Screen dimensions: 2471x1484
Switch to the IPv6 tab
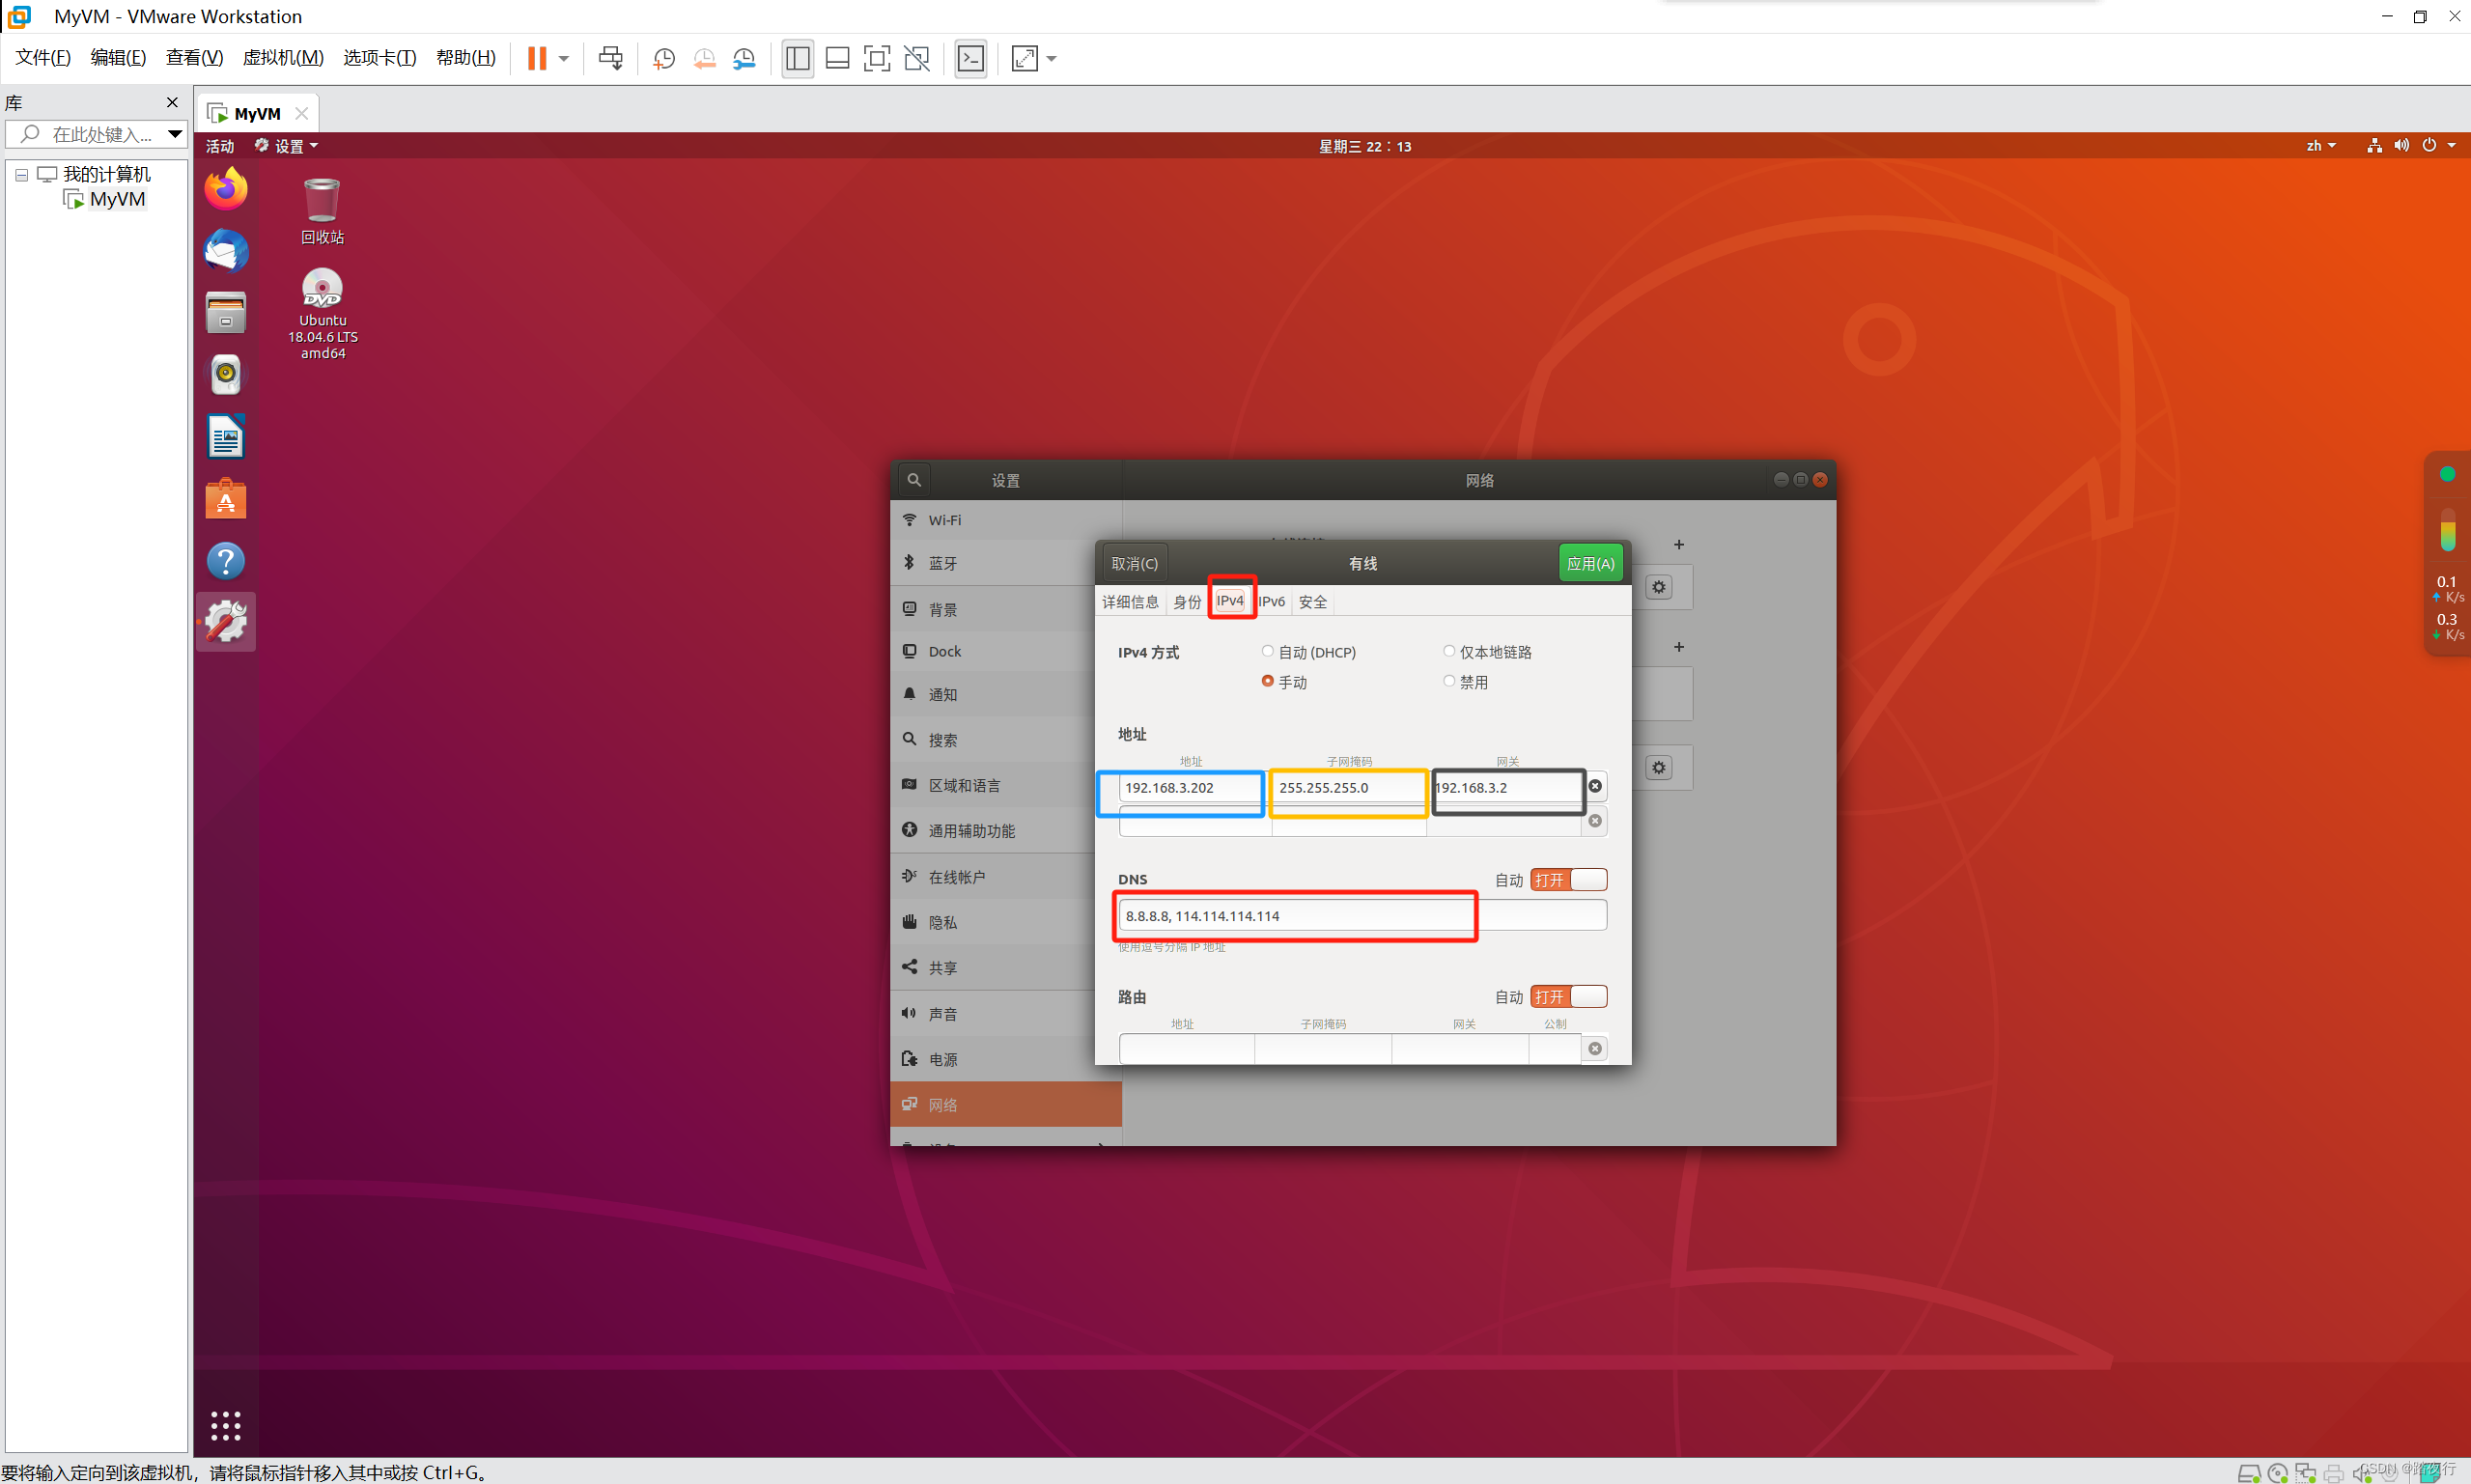1271,601
